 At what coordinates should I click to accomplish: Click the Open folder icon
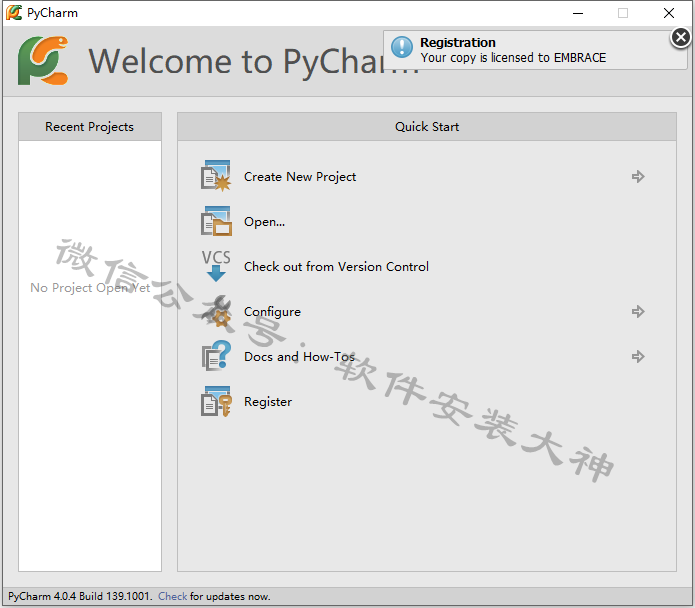(216, 221)
